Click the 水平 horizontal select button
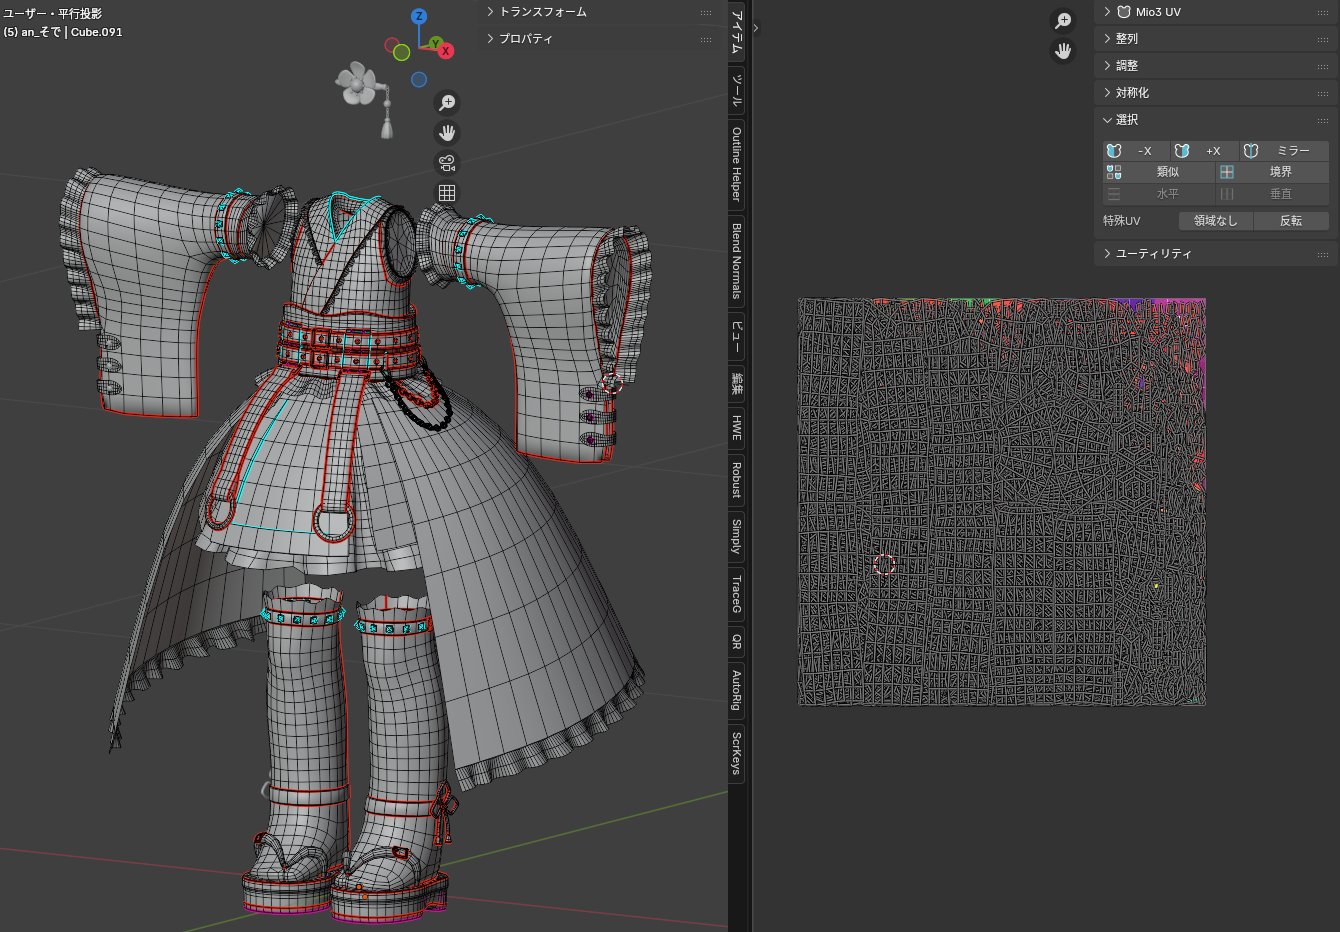1340x932 pixels. click(1159, 194)
